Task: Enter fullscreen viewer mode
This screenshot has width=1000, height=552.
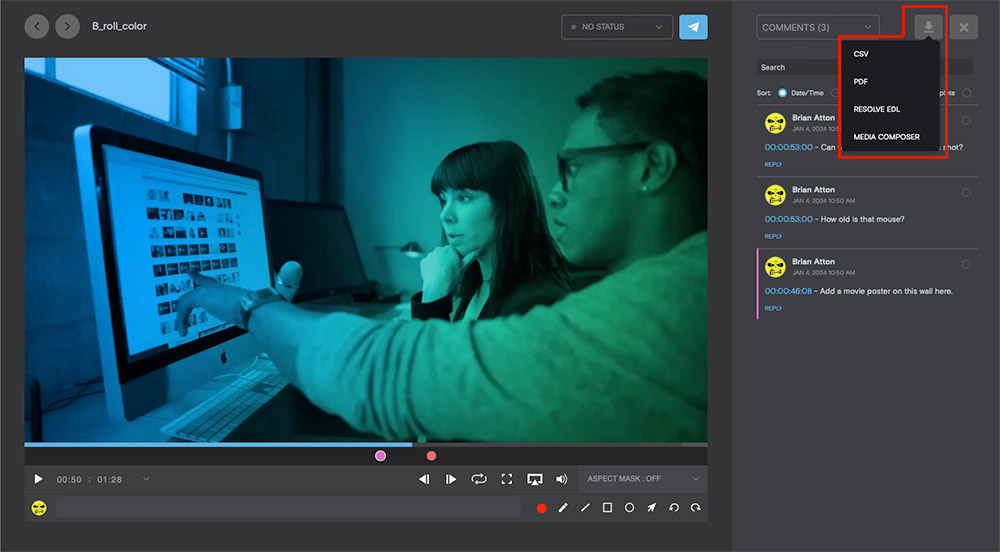Action: pos(506,479)
